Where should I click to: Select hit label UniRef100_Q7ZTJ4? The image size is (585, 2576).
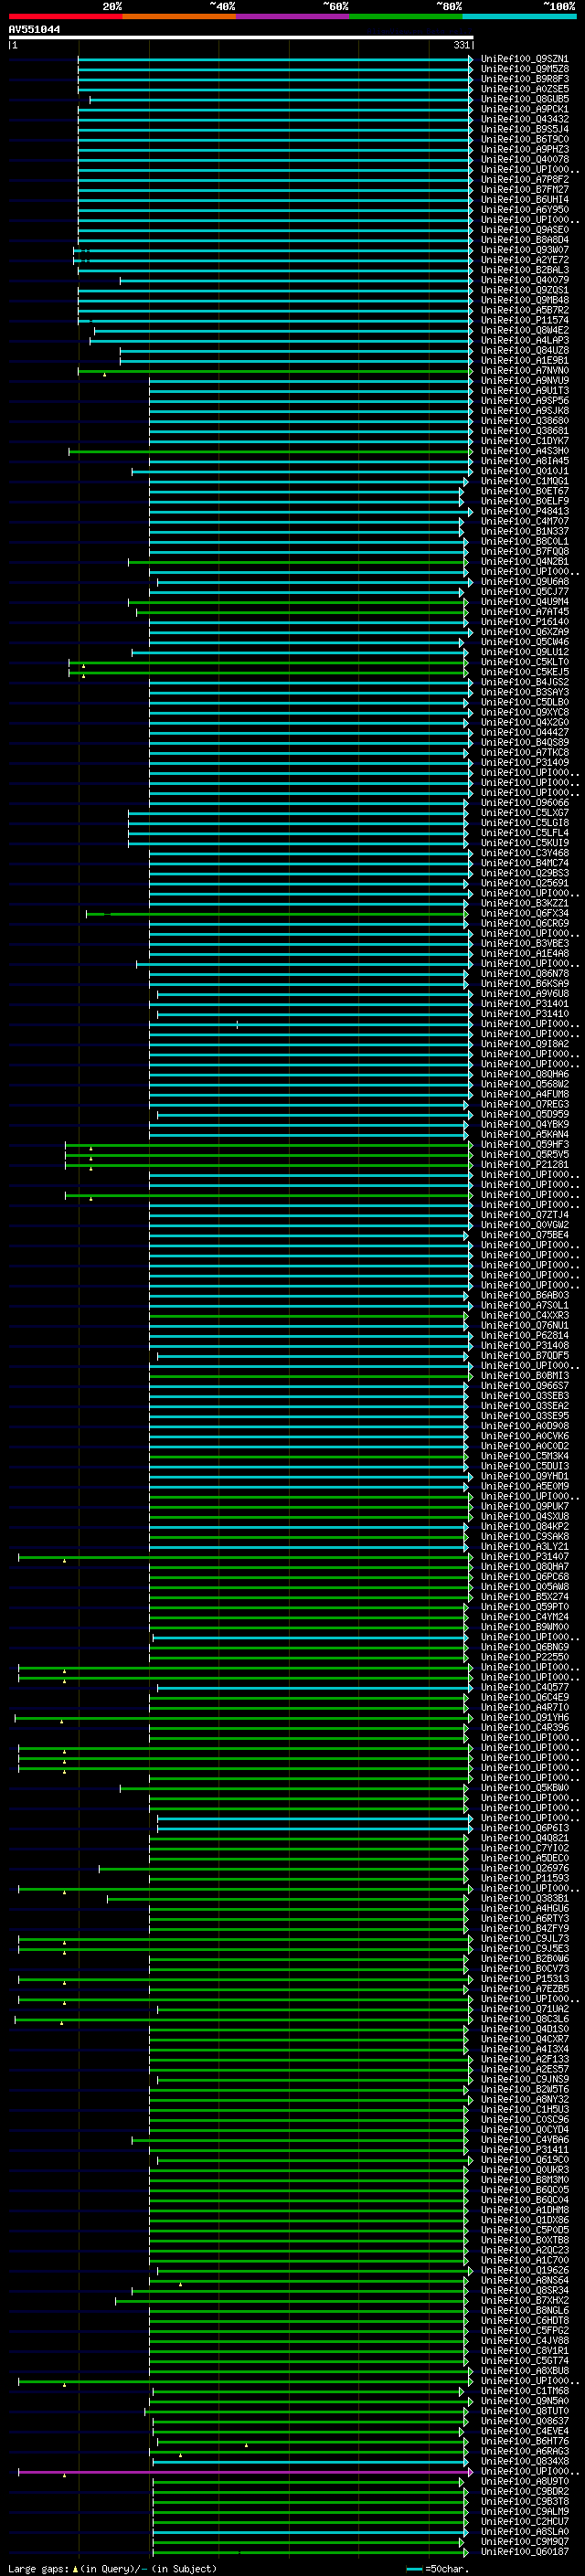[524, 1215]
